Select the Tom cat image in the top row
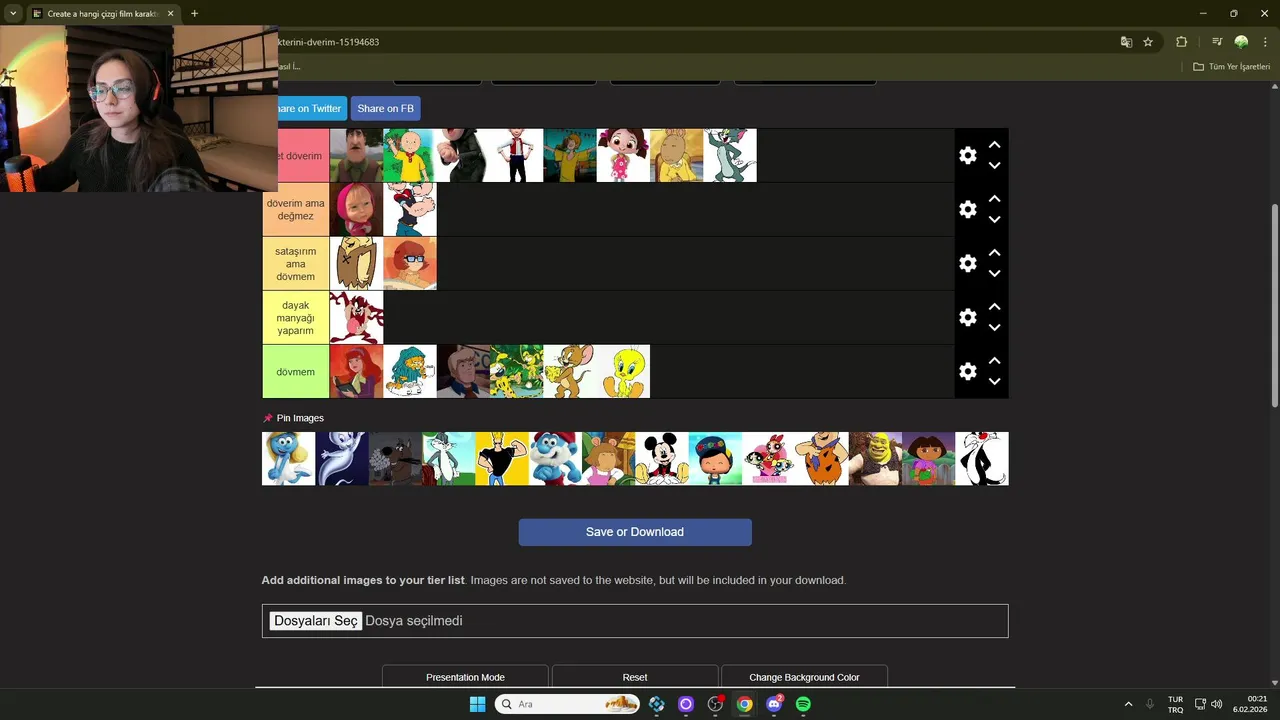 [x=730, y=155]
